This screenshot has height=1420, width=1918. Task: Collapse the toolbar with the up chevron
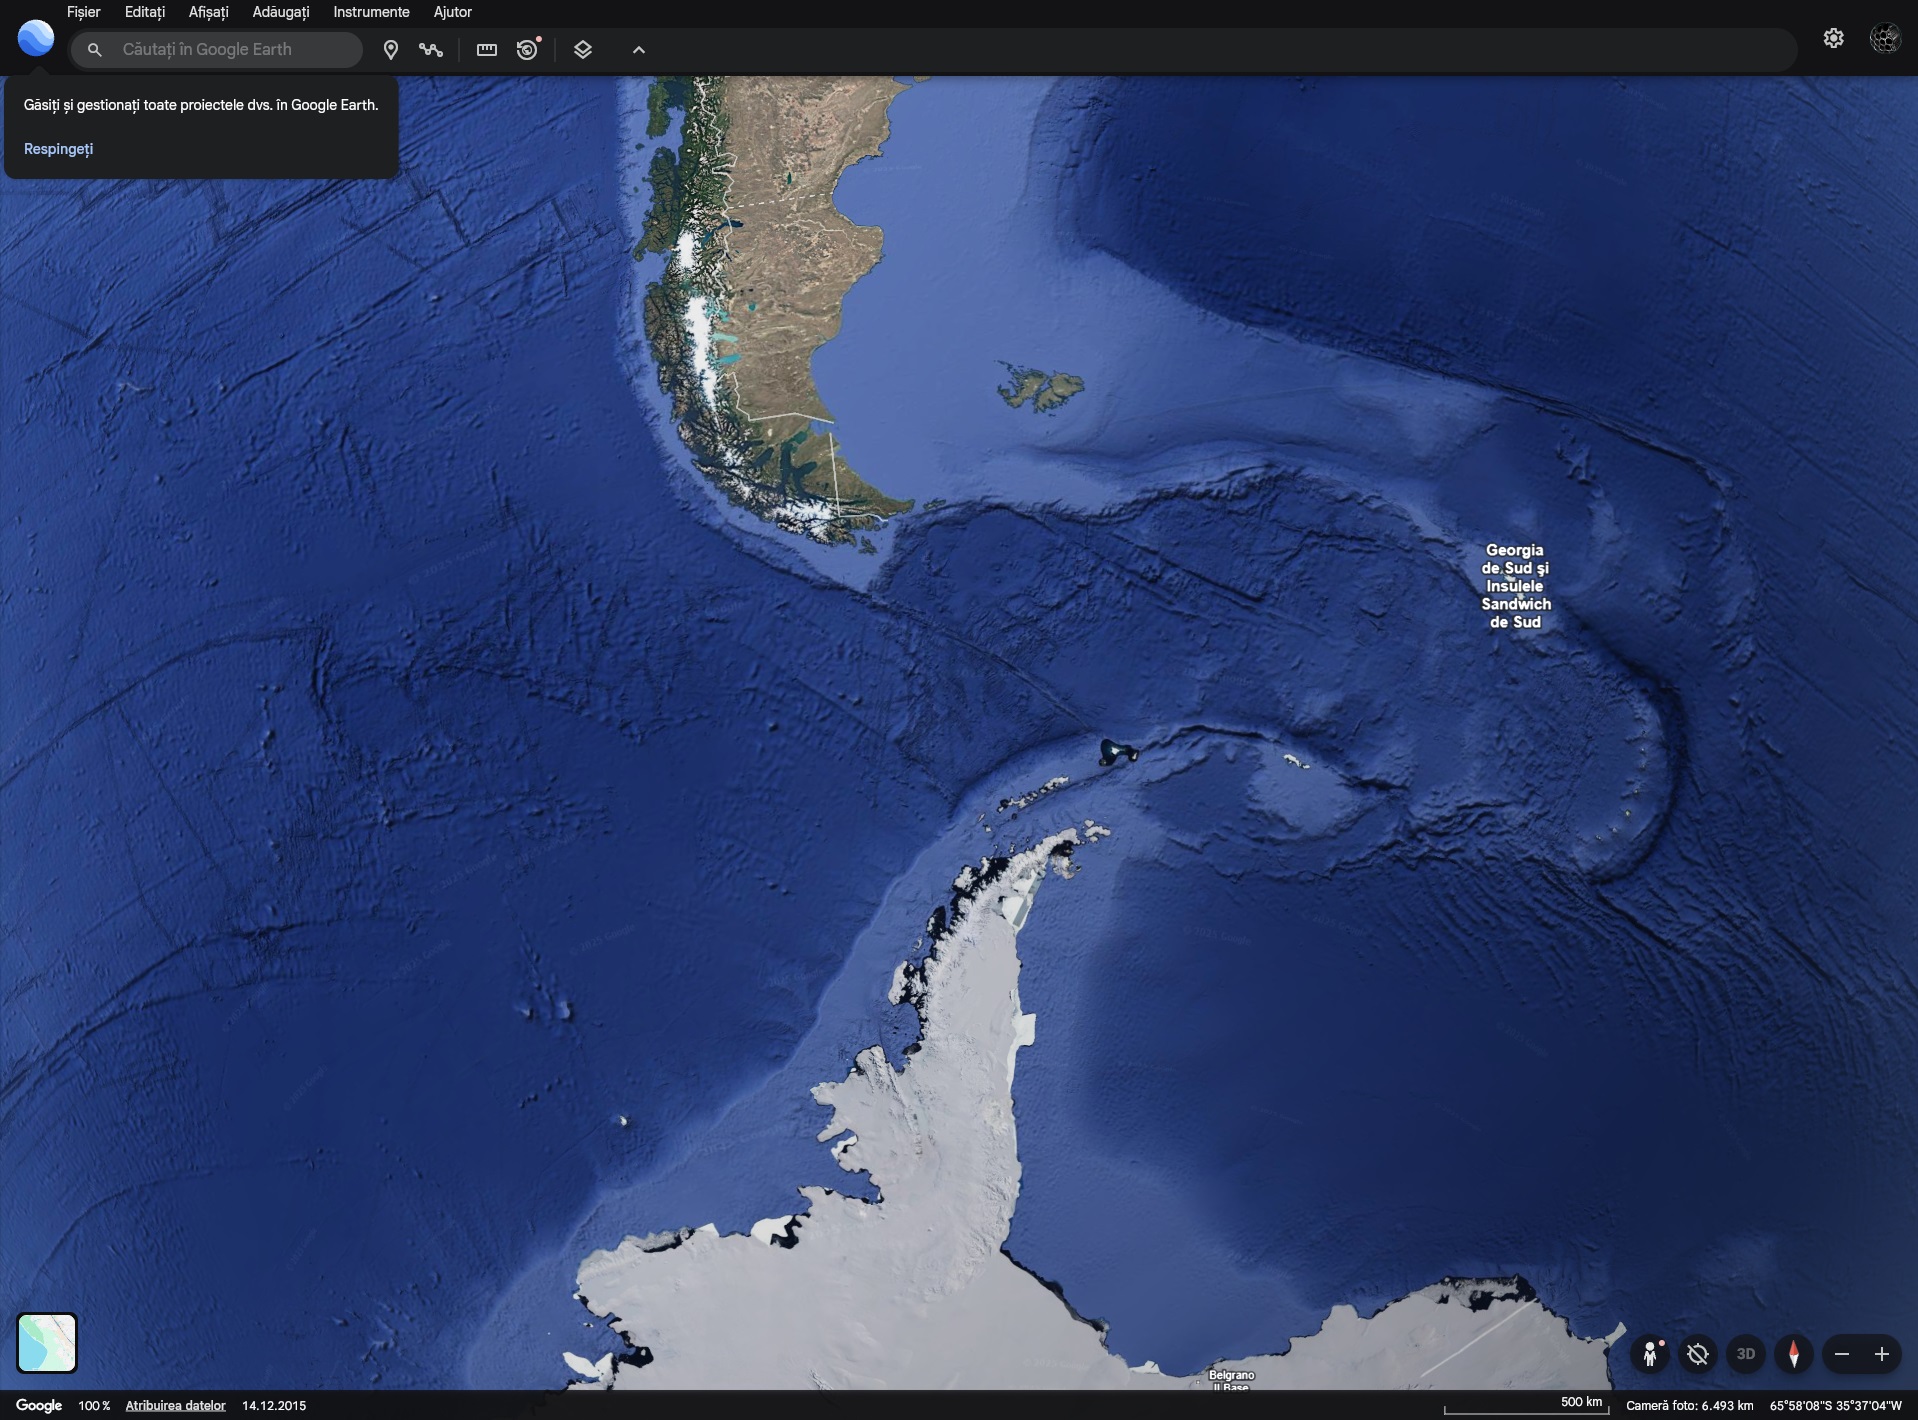click(639, 50)
